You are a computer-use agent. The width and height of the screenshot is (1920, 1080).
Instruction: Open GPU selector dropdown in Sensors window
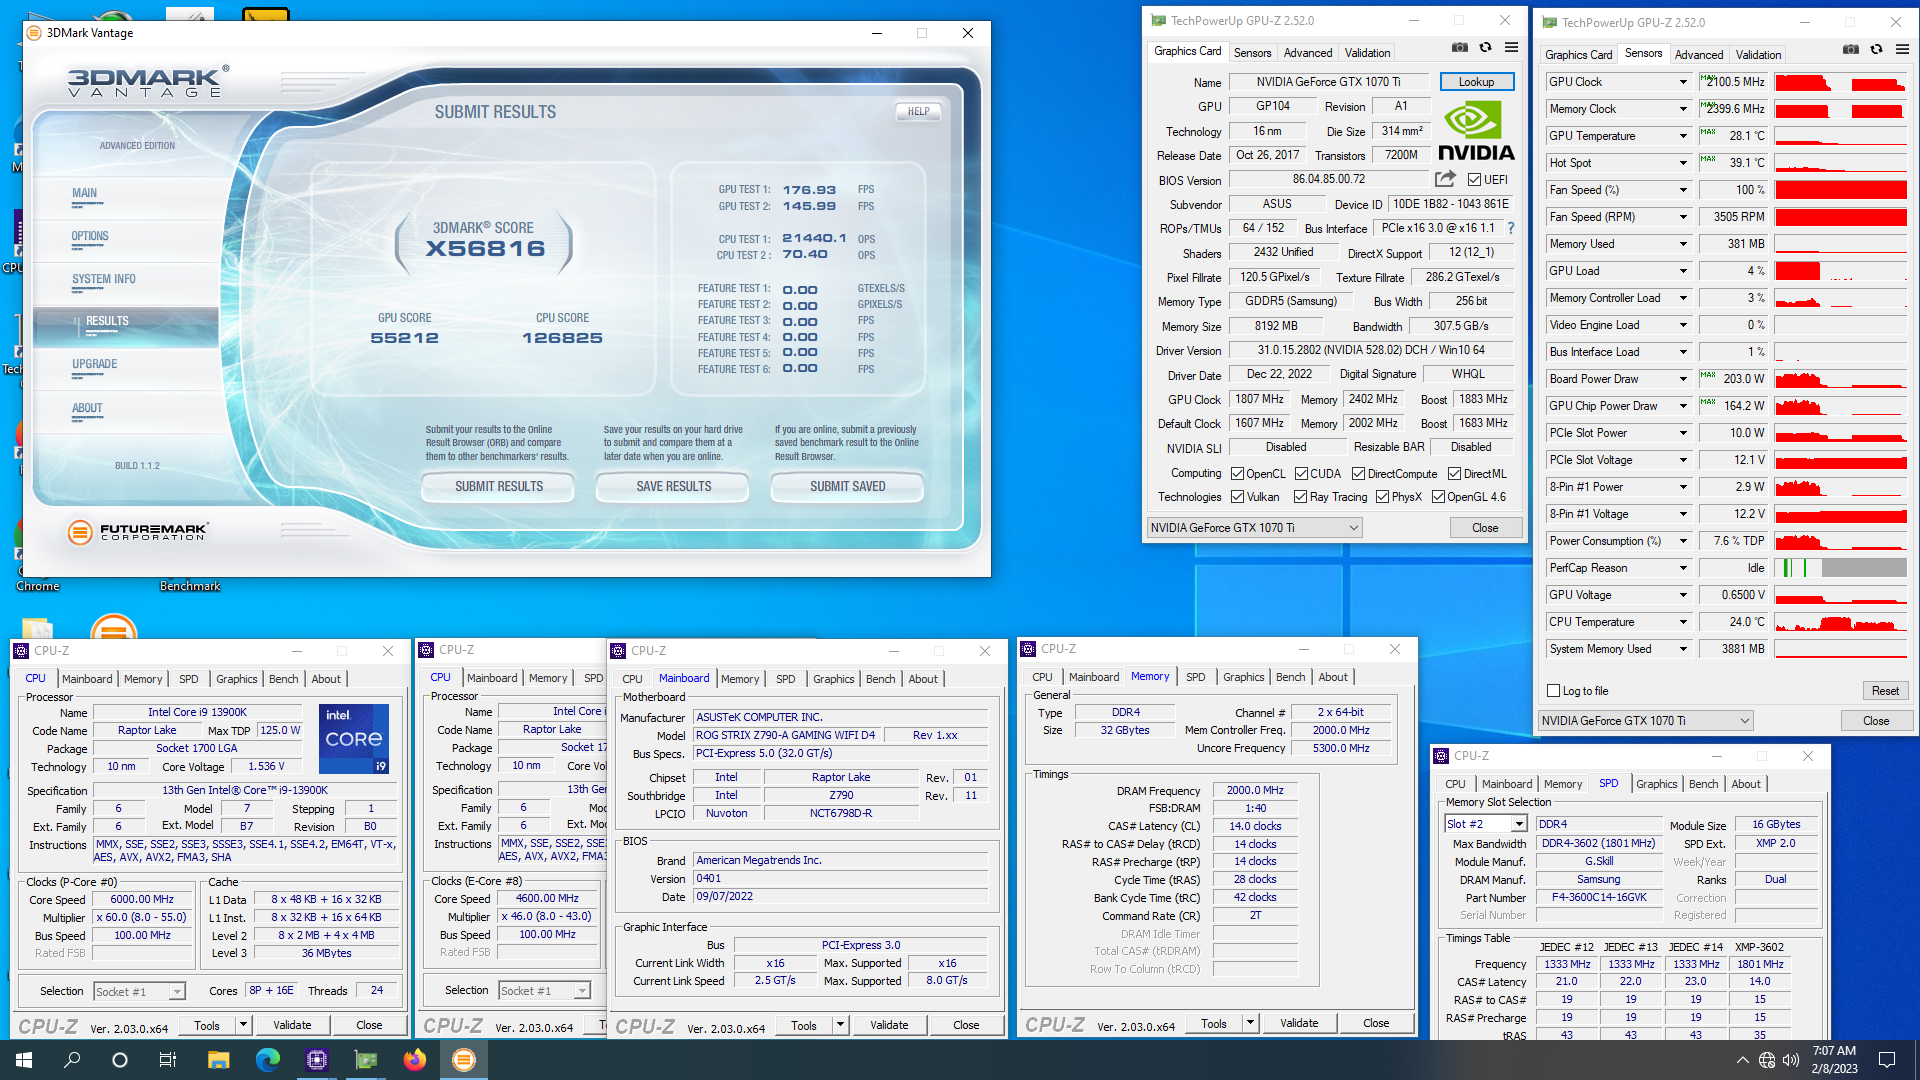click(1645, 721)
